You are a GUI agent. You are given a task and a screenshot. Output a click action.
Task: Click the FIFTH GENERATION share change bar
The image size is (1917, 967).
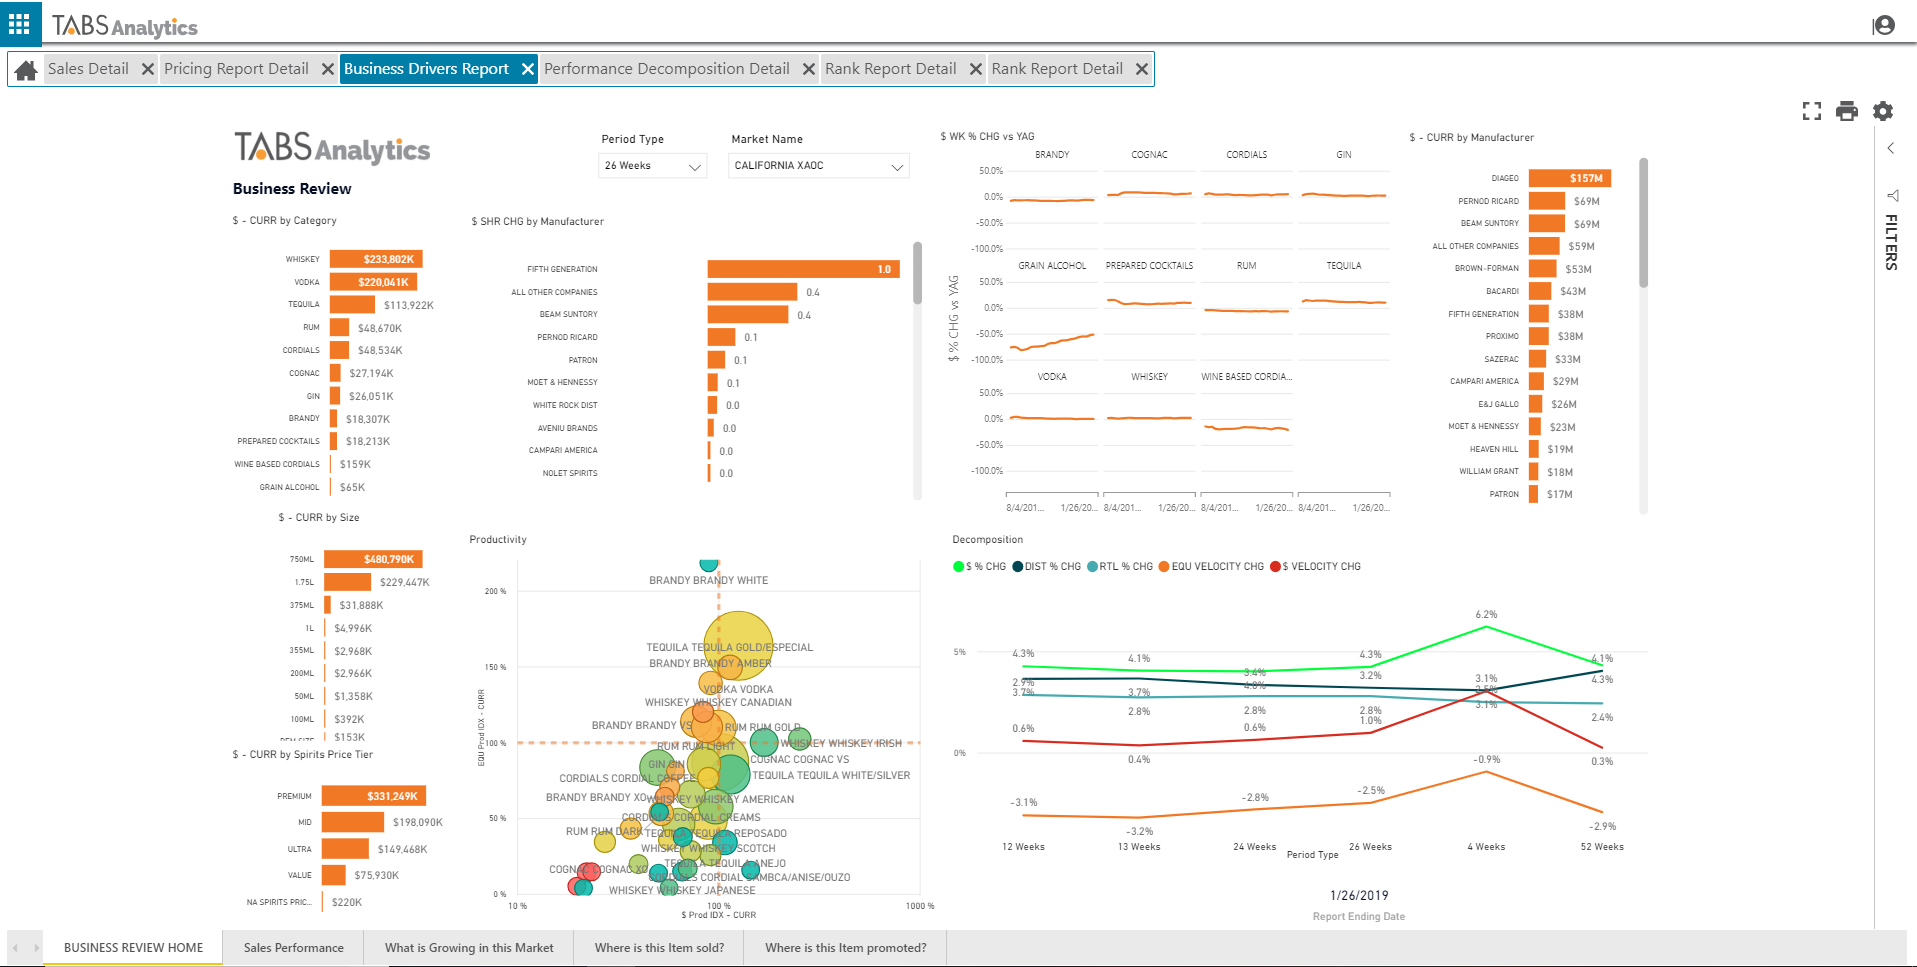point(803,269)
